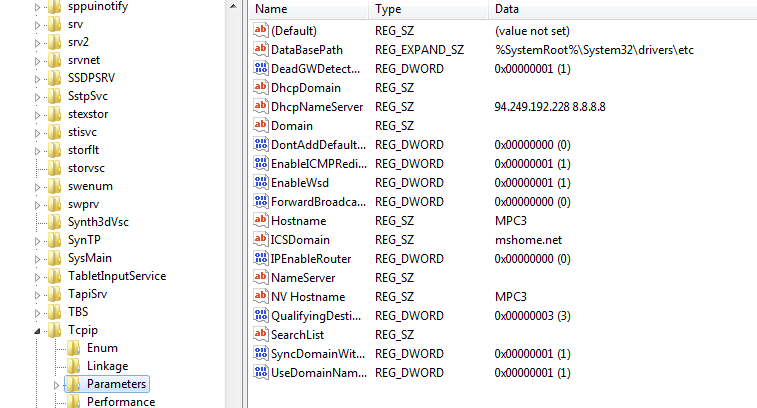Click the NameServer string icon
This screenshot has width=757, height=408.
(x=261, y=278)
